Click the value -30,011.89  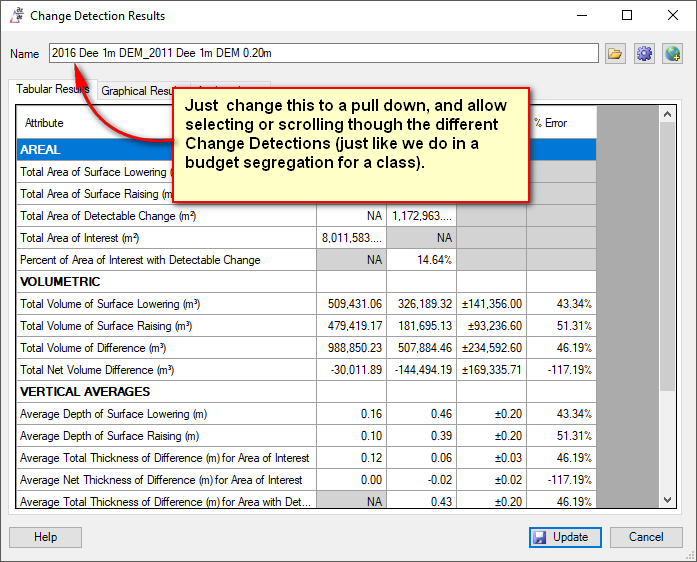tap(352, 370)
